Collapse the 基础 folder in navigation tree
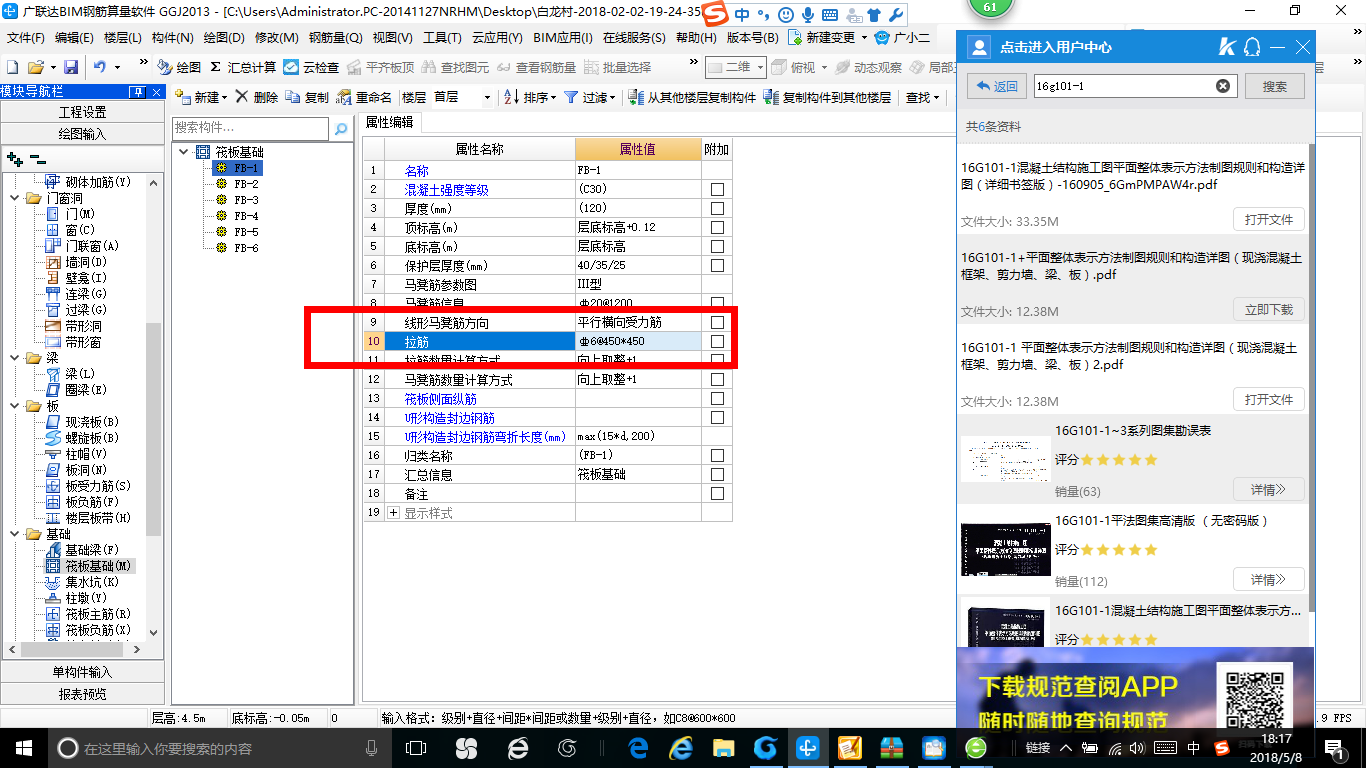The height and width of the screenshot is (768, 1366). click(14, 534)
